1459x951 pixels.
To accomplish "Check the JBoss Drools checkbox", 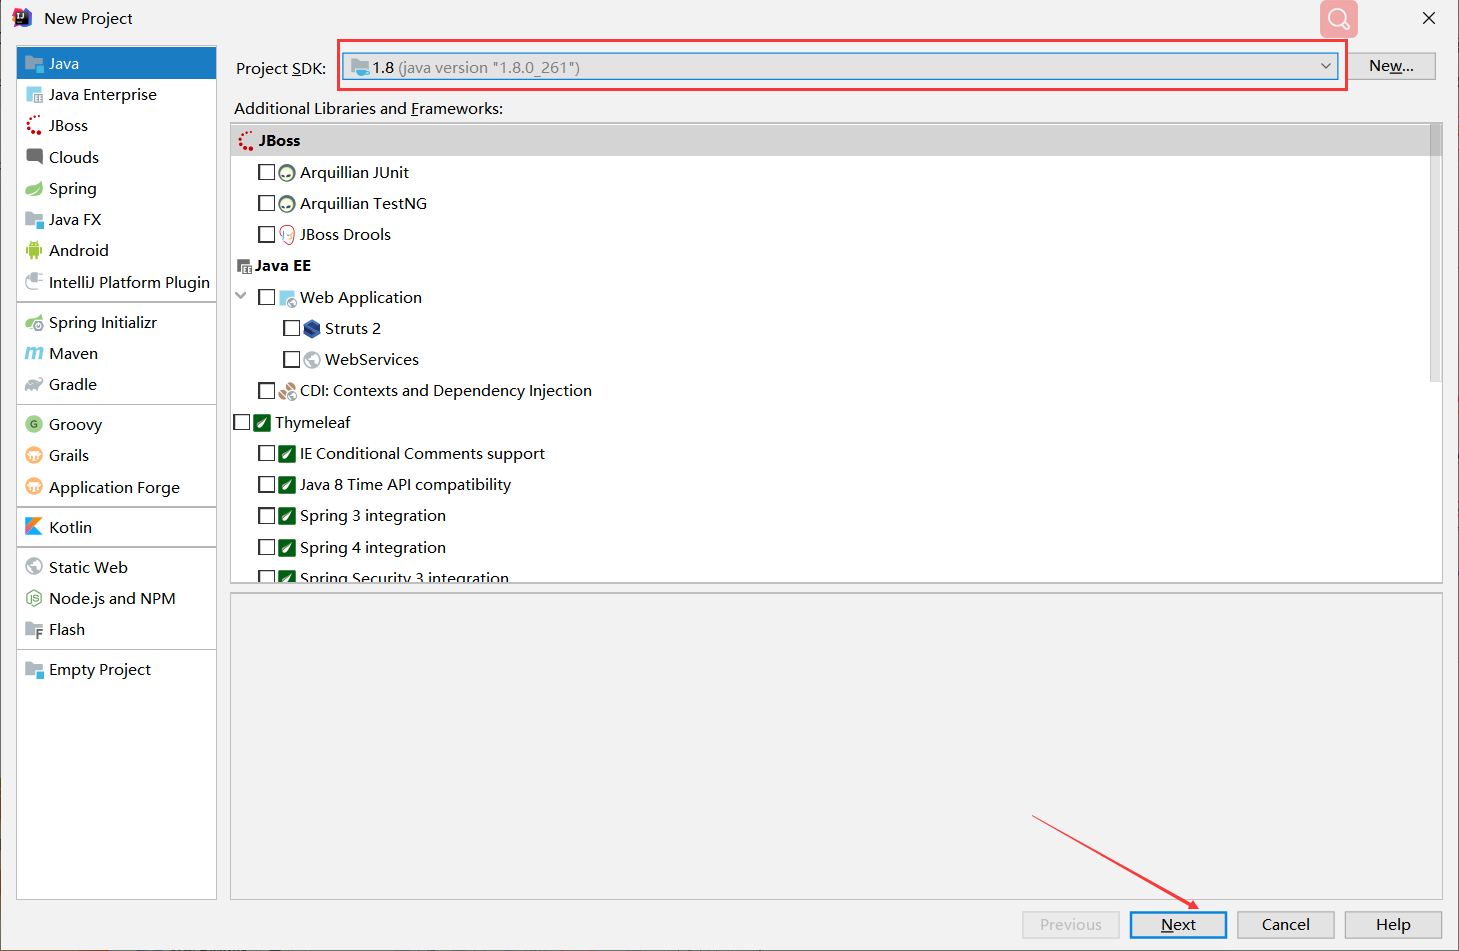I will 266,234.
